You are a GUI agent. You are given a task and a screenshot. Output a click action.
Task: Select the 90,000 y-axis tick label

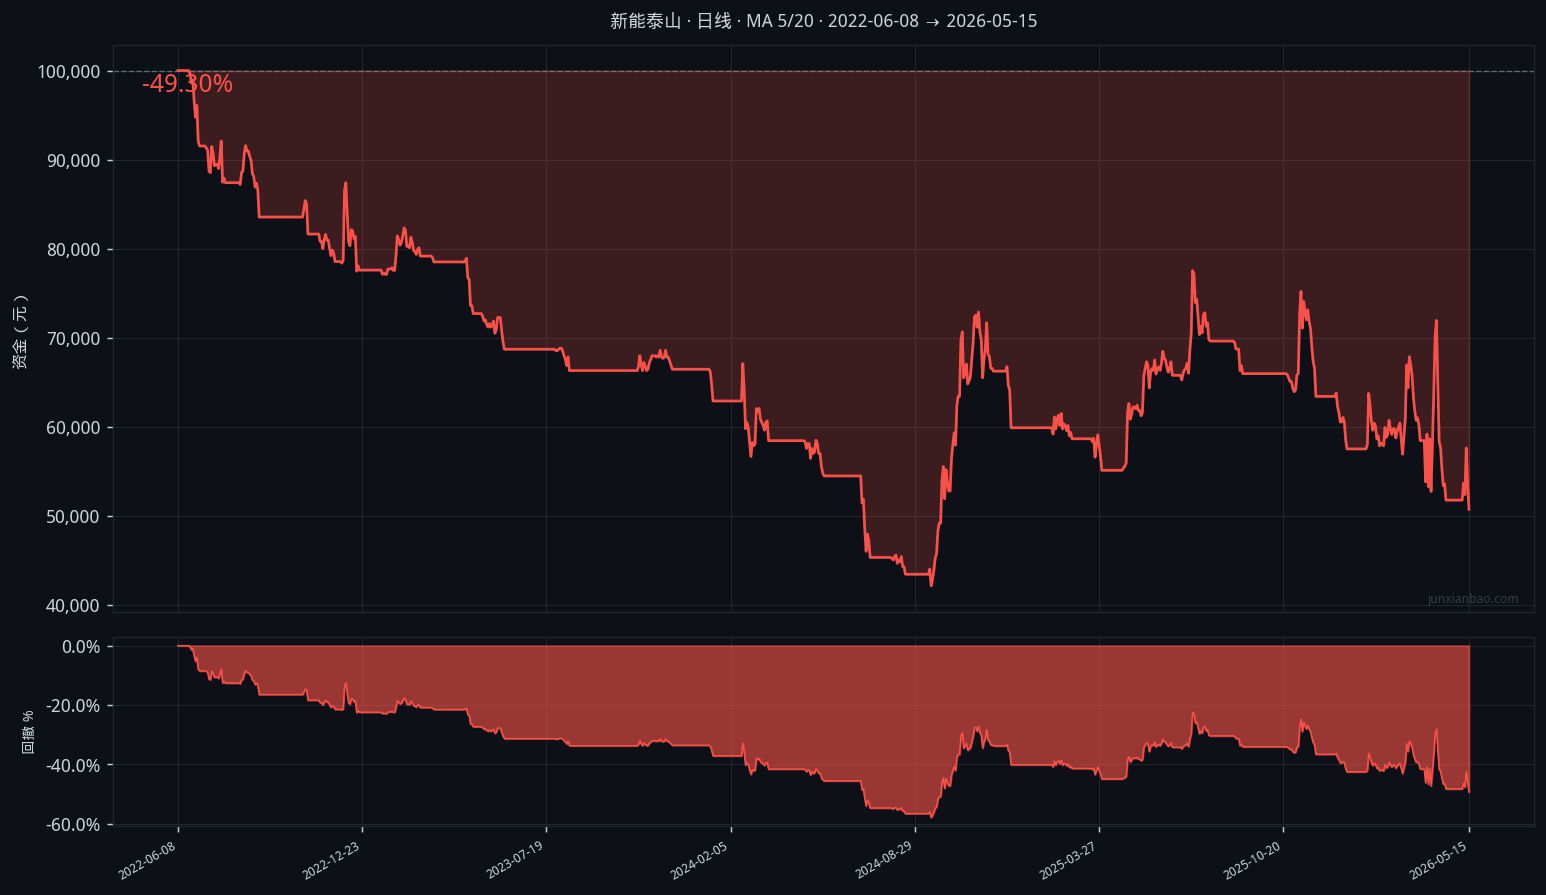pos(74,161)
